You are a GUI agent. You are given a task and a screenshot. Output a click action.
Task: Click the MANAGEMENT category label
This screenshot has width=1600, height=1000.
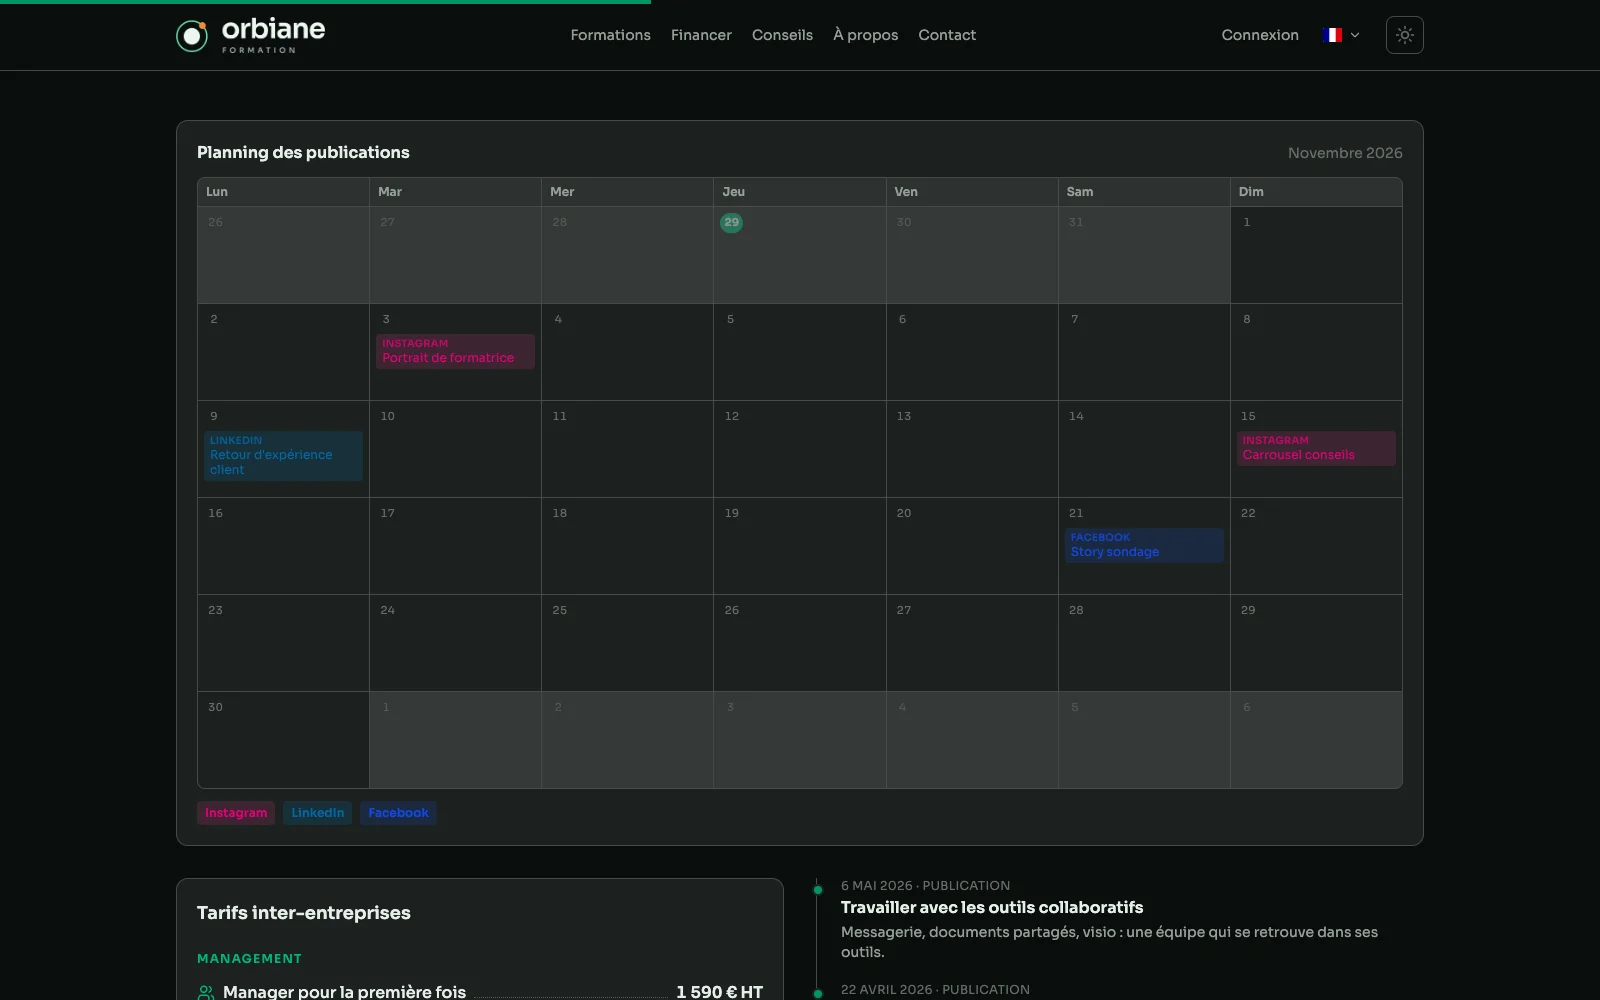coord(249,958)
